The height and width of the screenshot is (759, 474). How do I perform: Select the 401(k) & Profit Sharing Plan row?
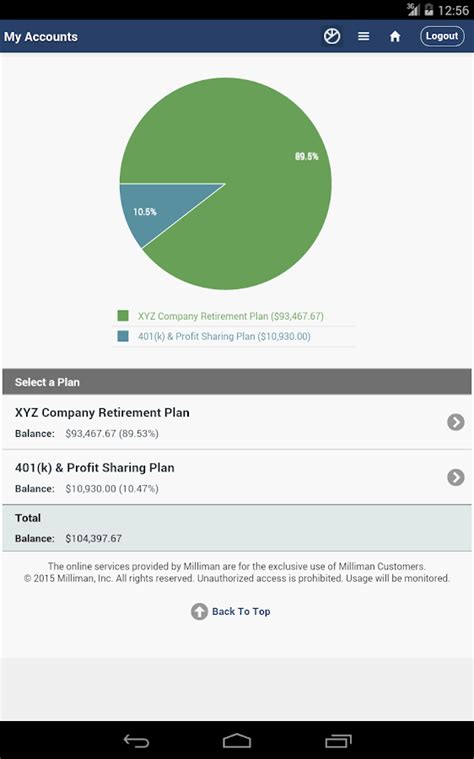[237, 477]
